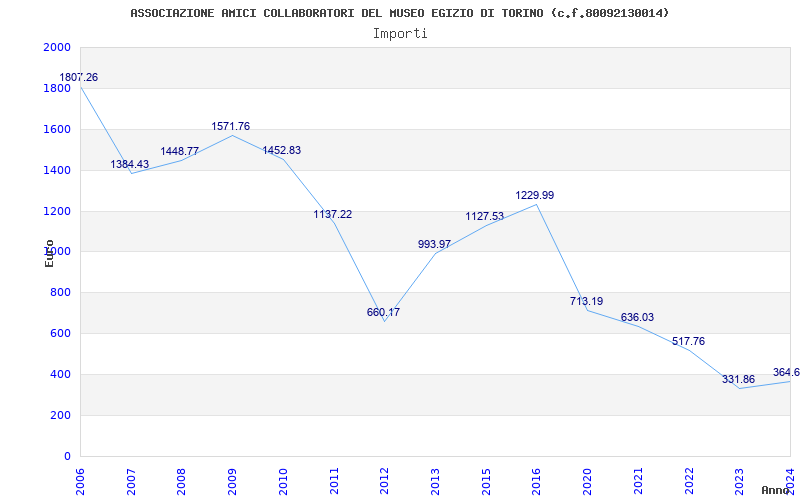Select data label 1807.26
This screenshot has width=800, height=500.
point(79,78)
